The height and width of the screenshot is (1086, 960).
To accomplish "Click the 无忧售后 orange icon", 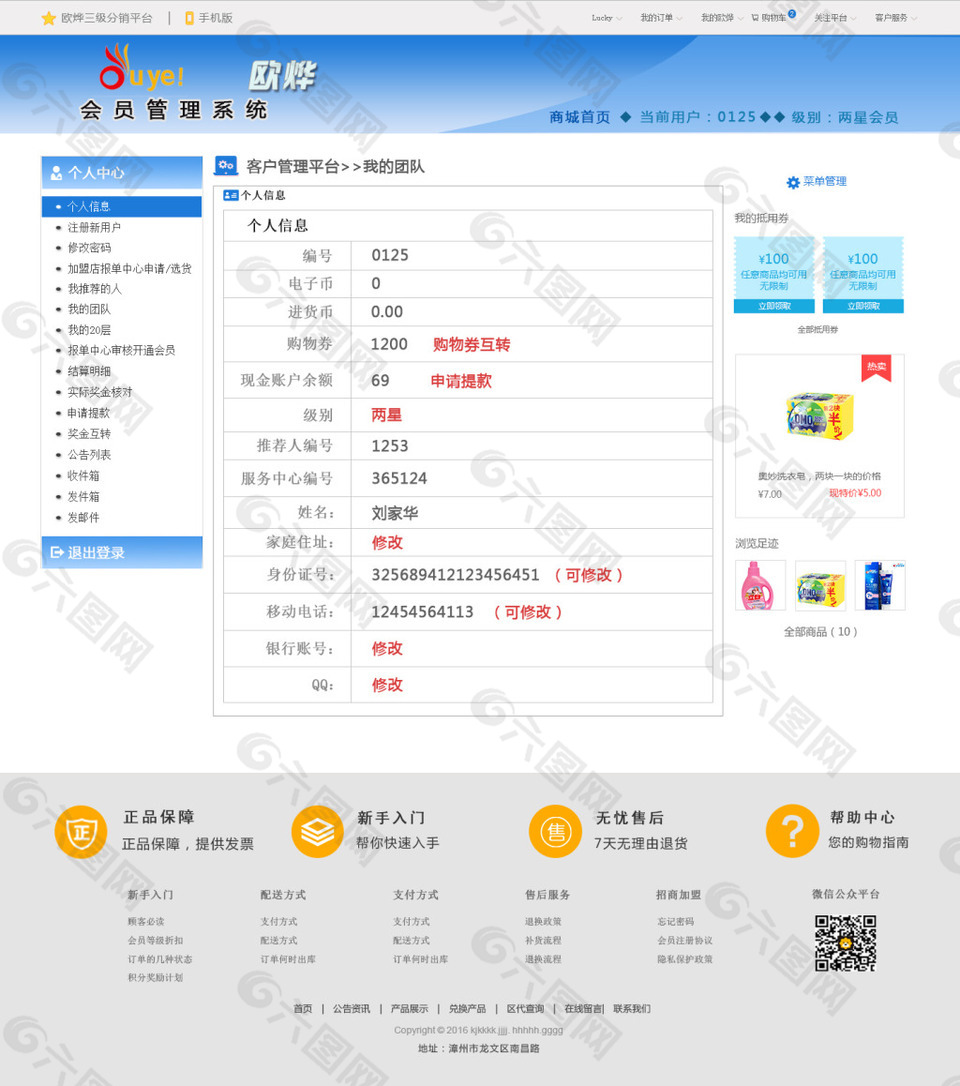I will pos(554,831).
